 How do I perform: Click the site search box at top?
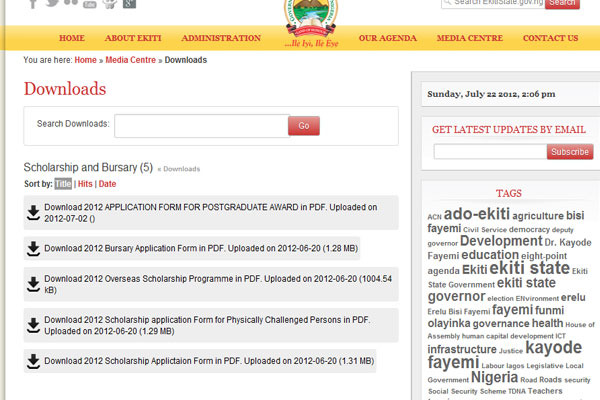click(x=493, y=3)
